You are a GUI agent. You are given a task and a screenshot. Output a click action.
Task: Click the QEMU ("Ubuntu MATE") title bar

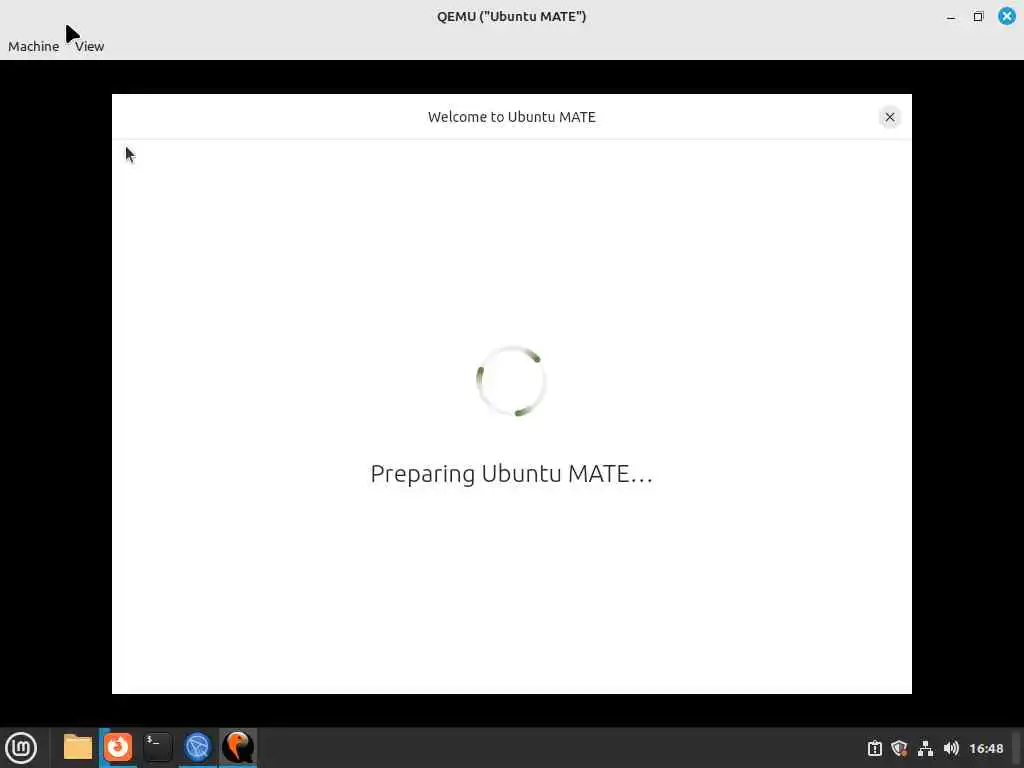coord(511,16)
